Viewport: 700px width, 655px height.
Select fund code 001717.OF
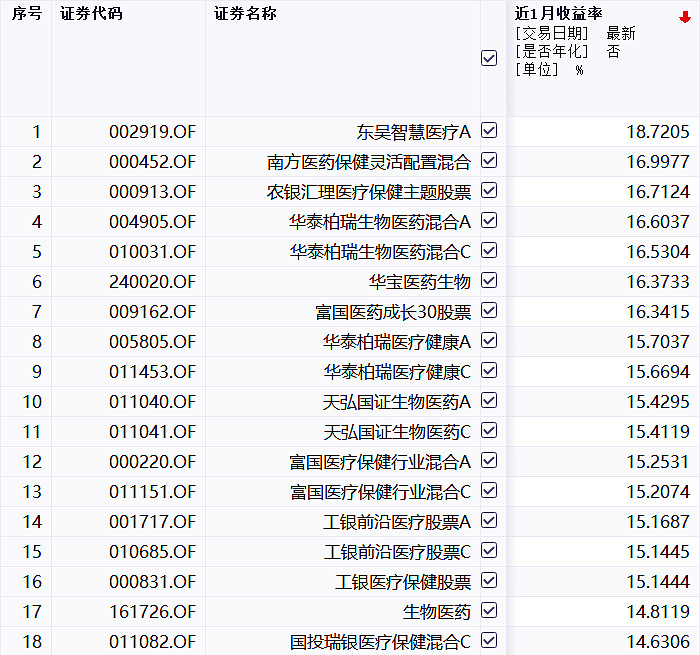(x=152, y=521)
